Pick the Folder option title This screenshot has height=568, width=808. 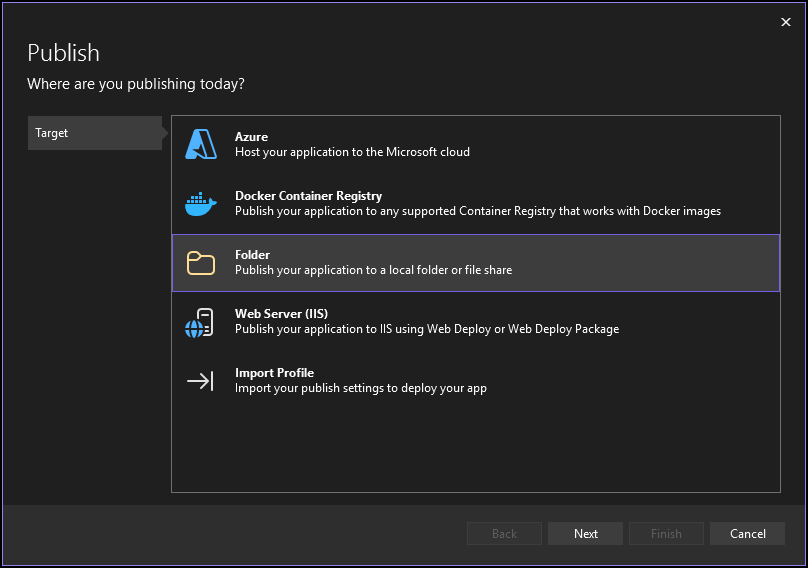pos(253,255)
